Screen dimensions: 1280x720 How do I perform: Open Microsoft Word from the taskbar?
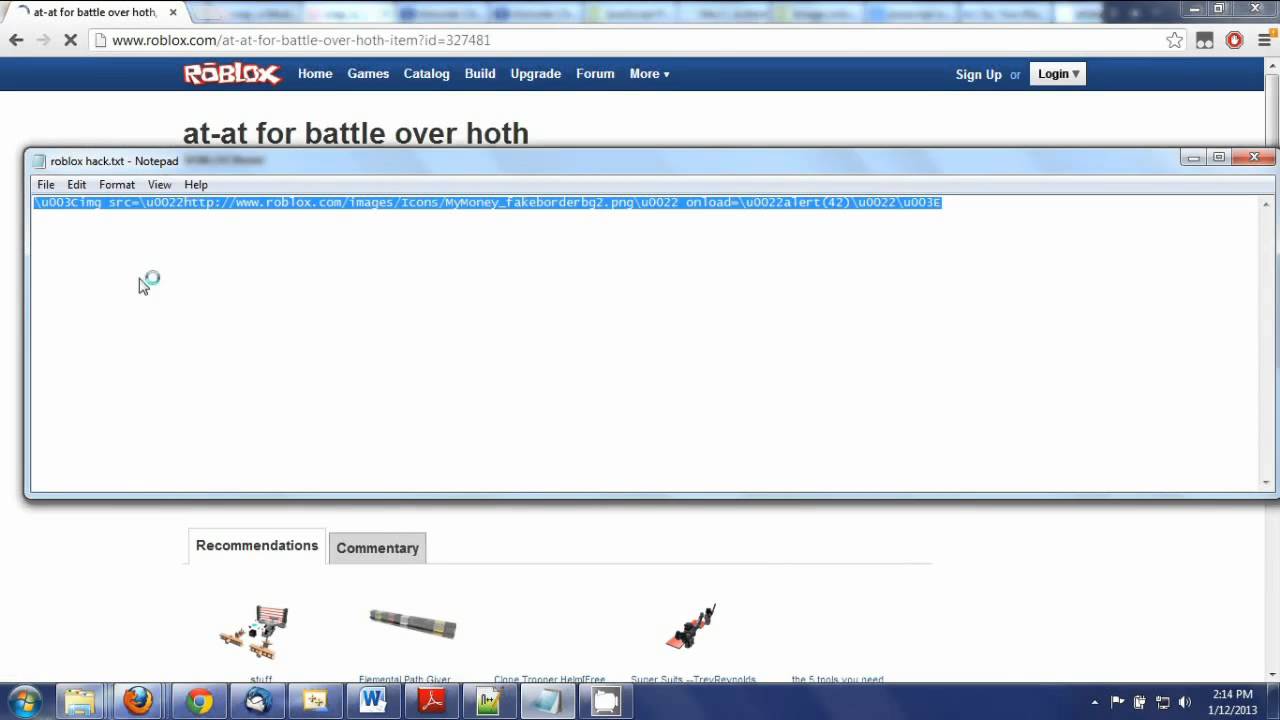tap(373, 701)
